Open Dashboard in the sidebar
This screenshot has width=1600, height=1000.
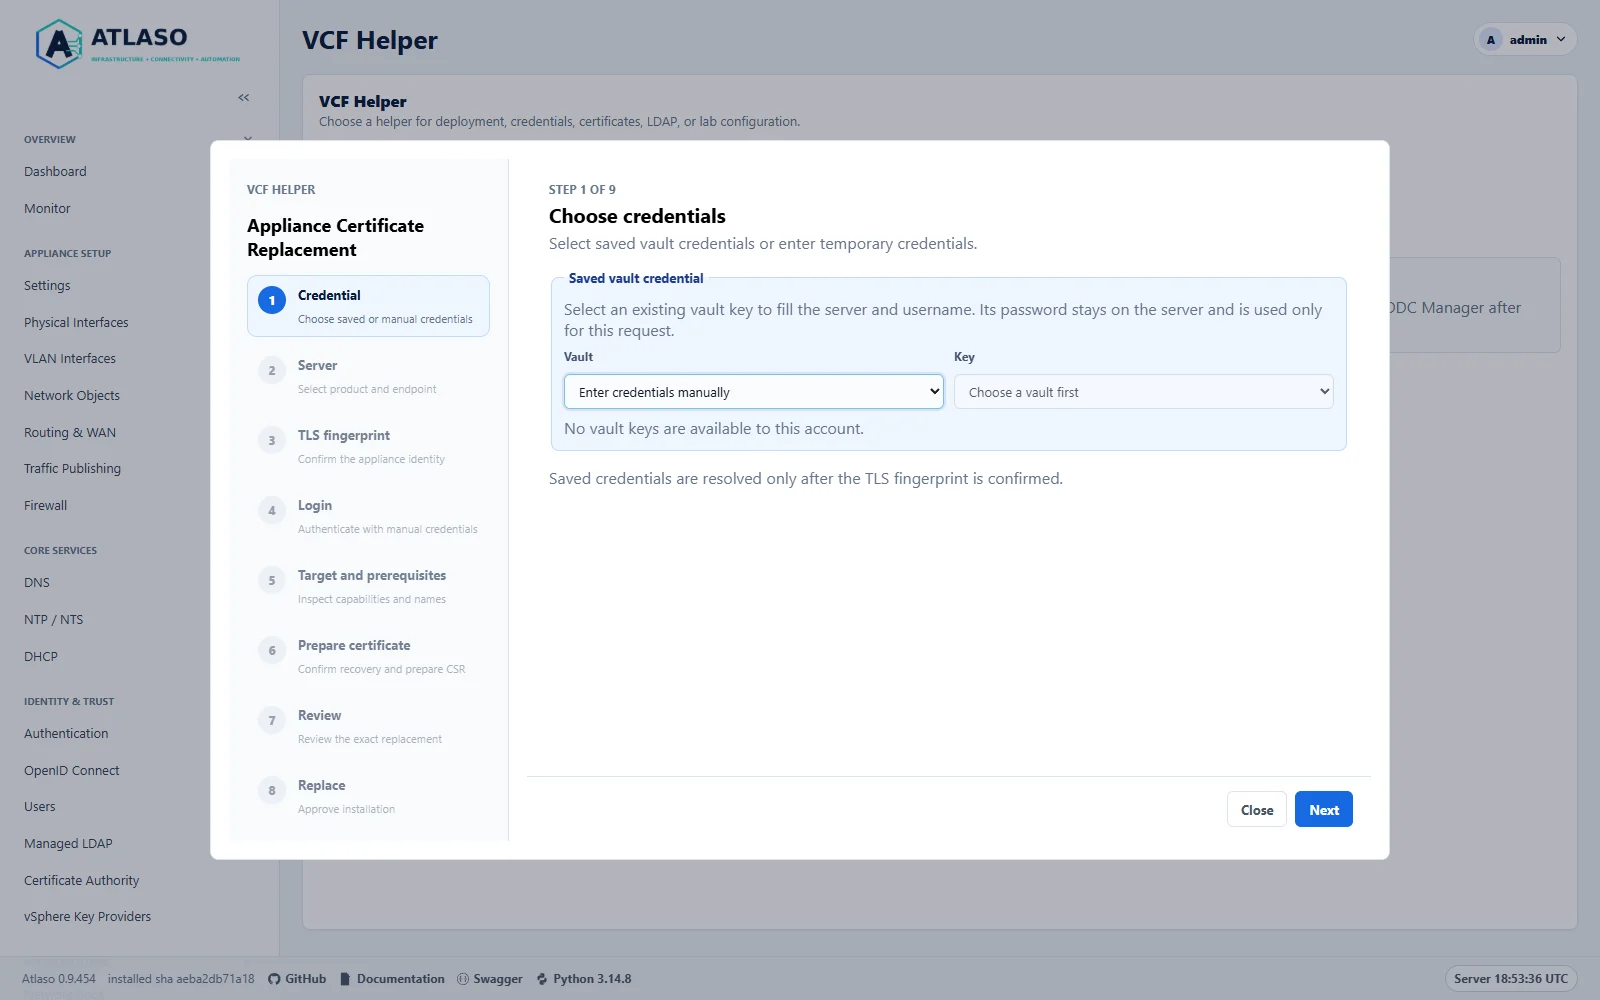pyautogui.click(x=55, y=172)
